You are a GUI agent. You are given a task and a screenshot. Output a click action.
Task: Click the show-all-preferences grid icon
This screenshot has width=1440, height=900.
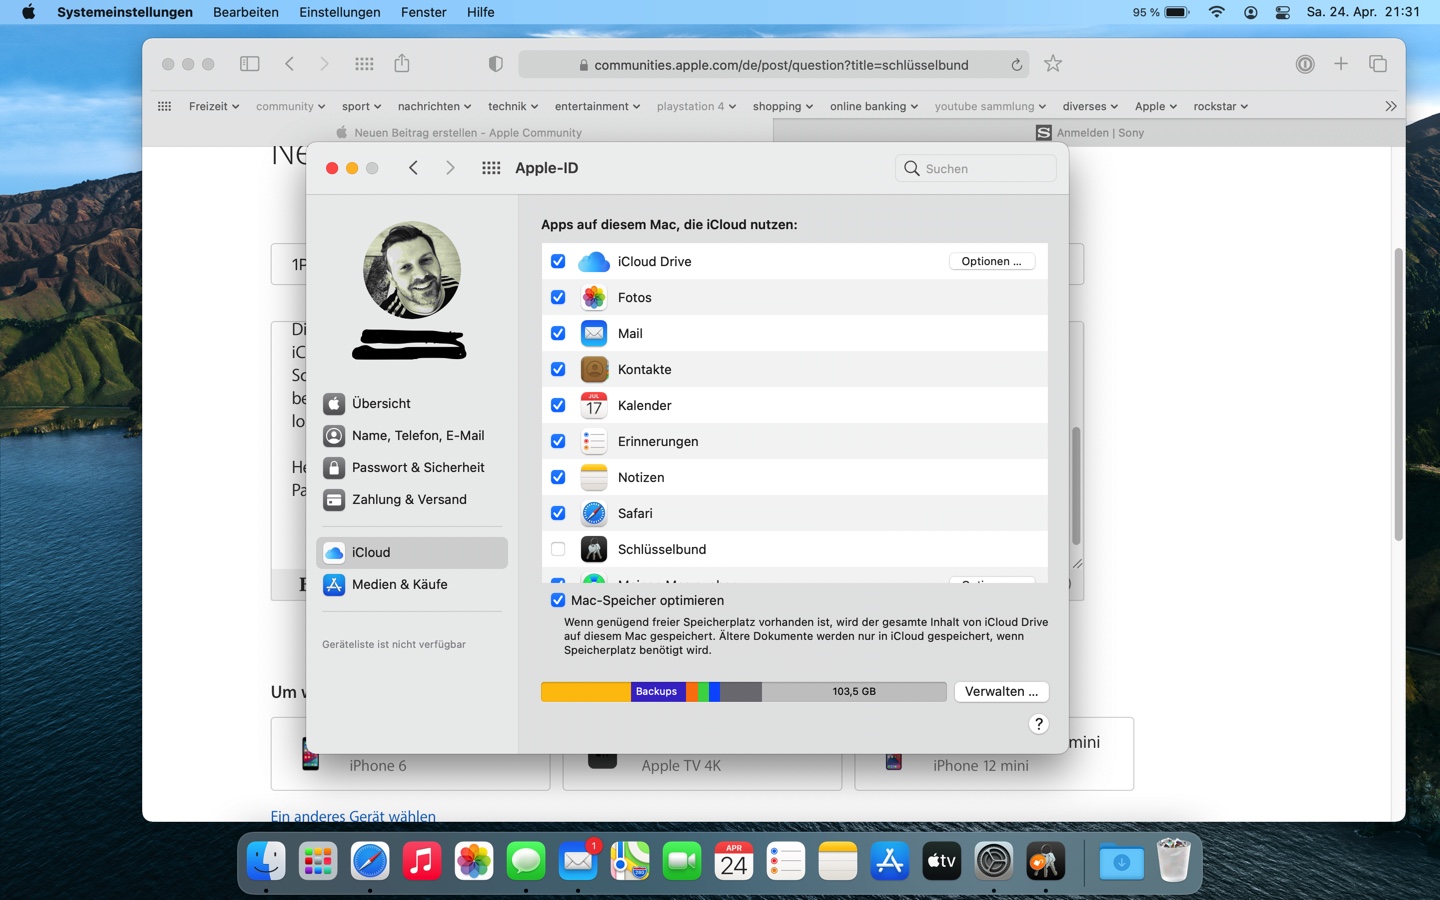pyautogui.click(x=491, y=168)
